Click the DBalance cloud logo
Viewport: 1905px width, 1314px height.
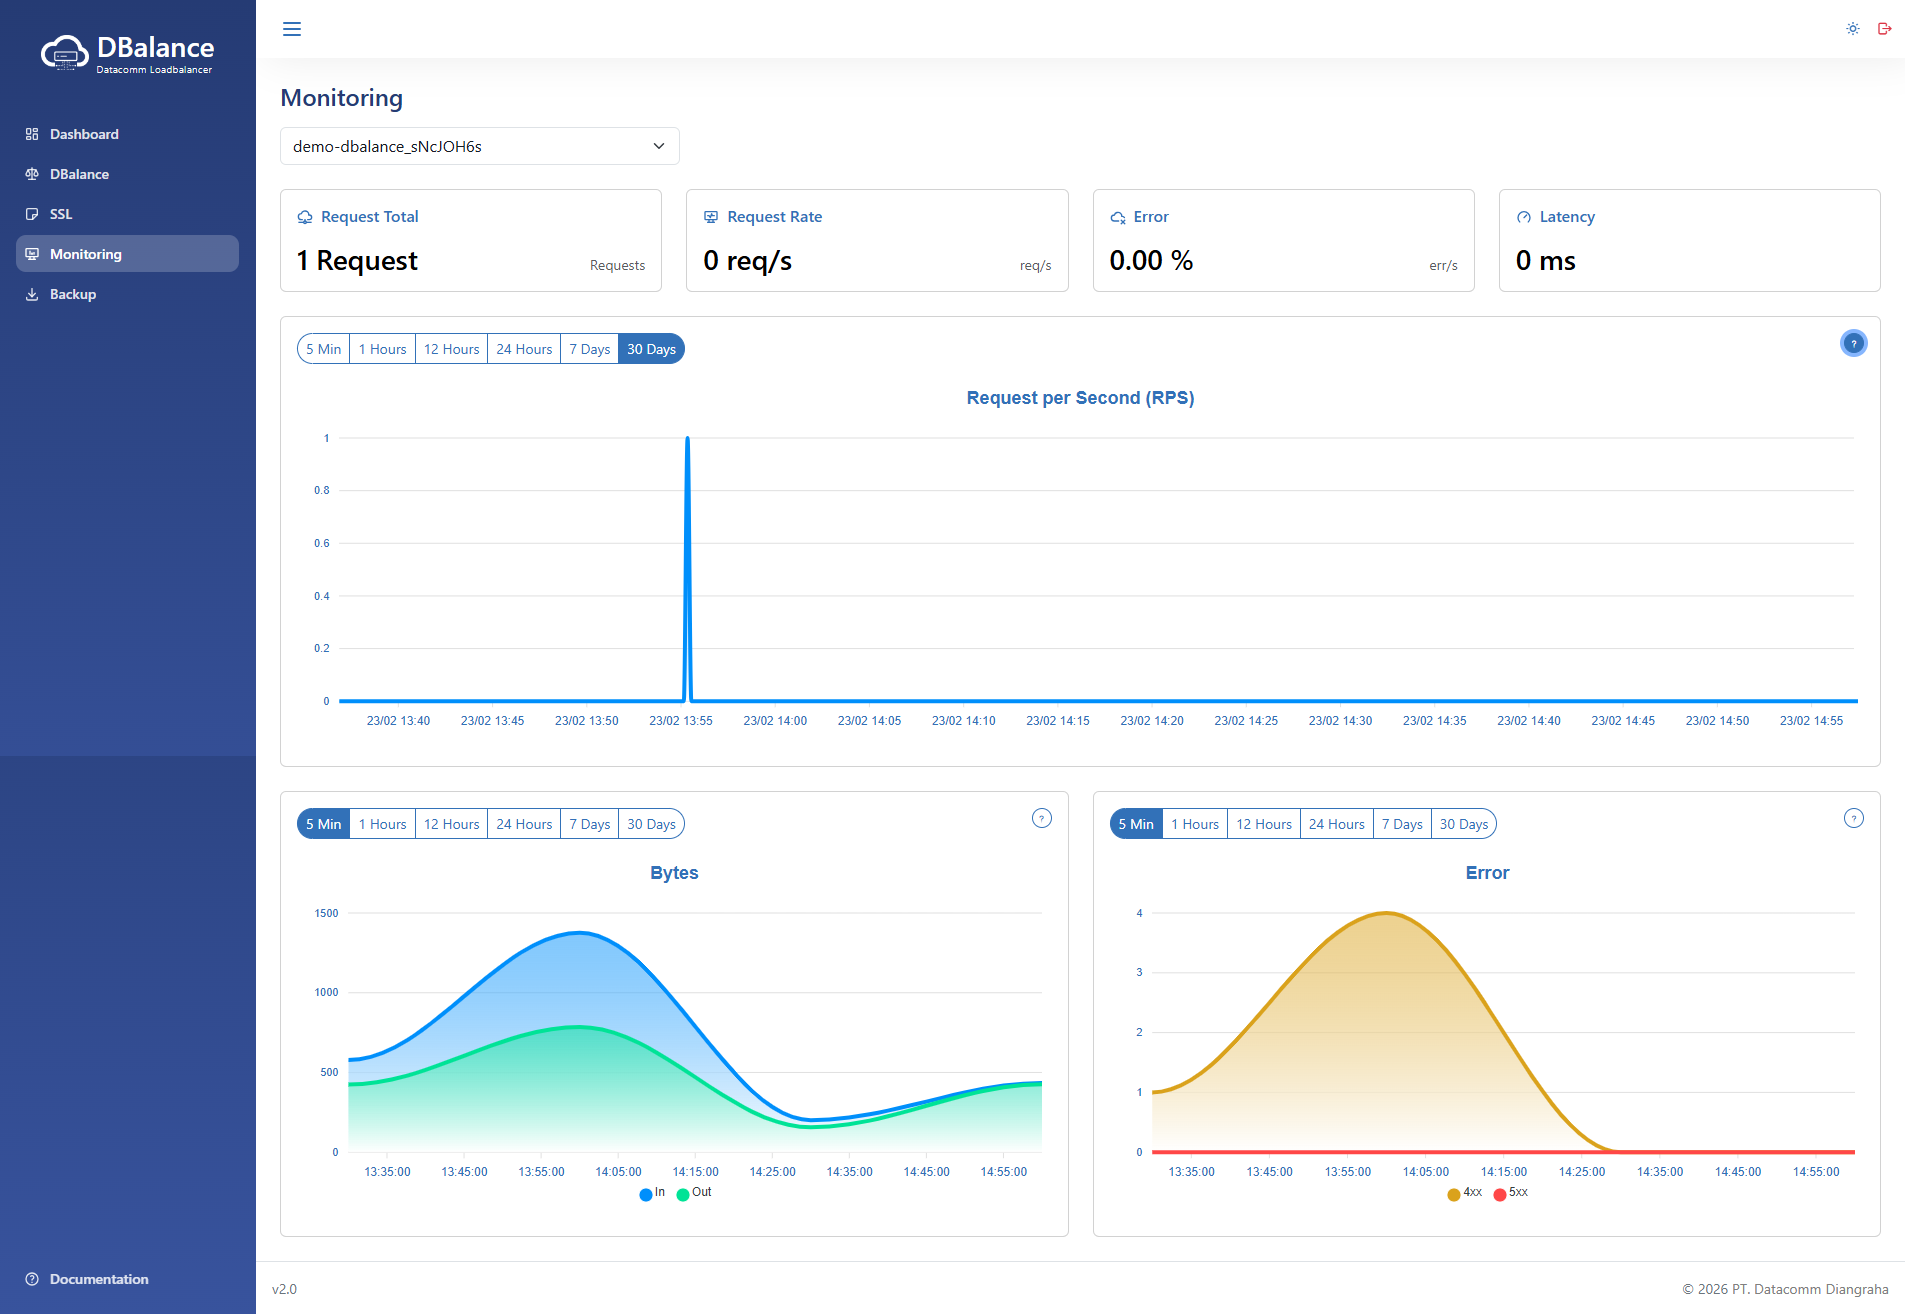[x=65, y=53]
